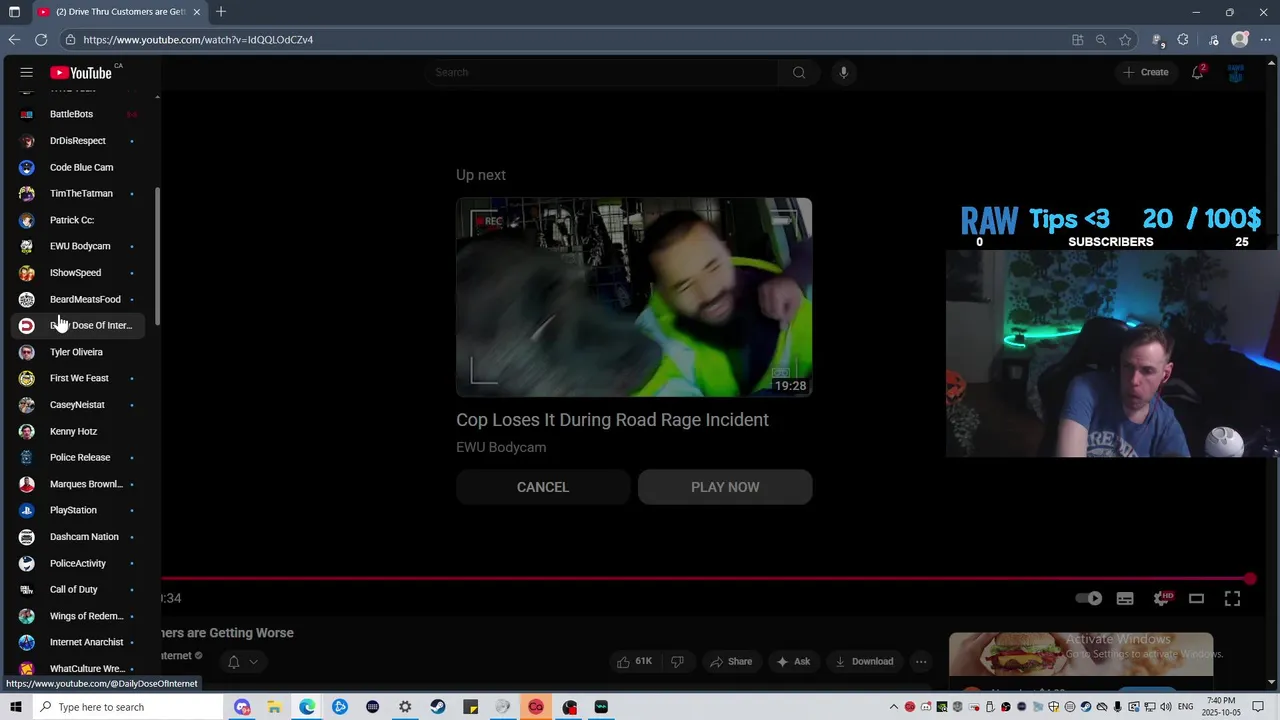Image resolution: width=1280 pixels, height=720 pixels.
Task: Open Daily Dose Of Internet channel
Action: coord(79,325)
